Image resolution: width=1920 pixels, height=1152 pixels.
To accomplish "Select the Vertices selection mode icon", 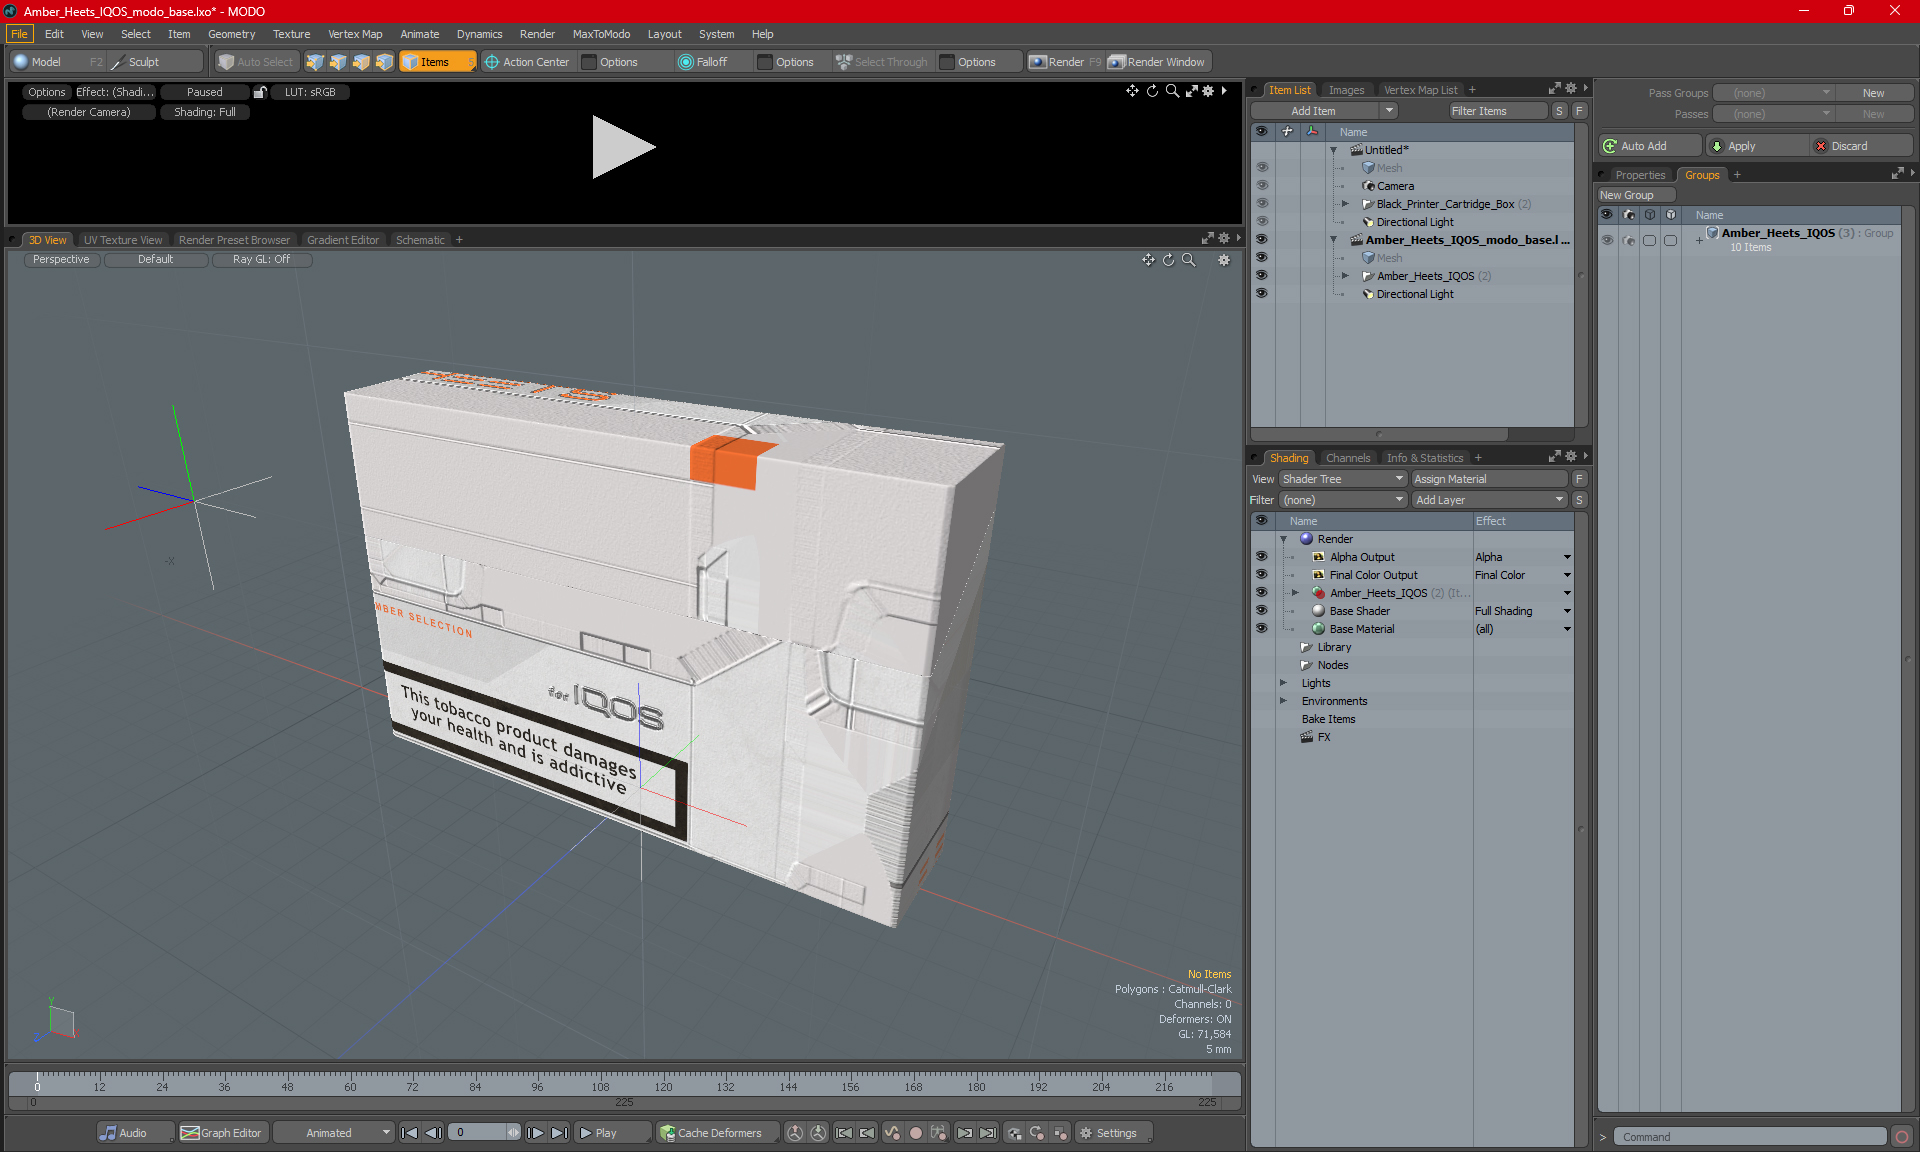I will tap(315, 62).
